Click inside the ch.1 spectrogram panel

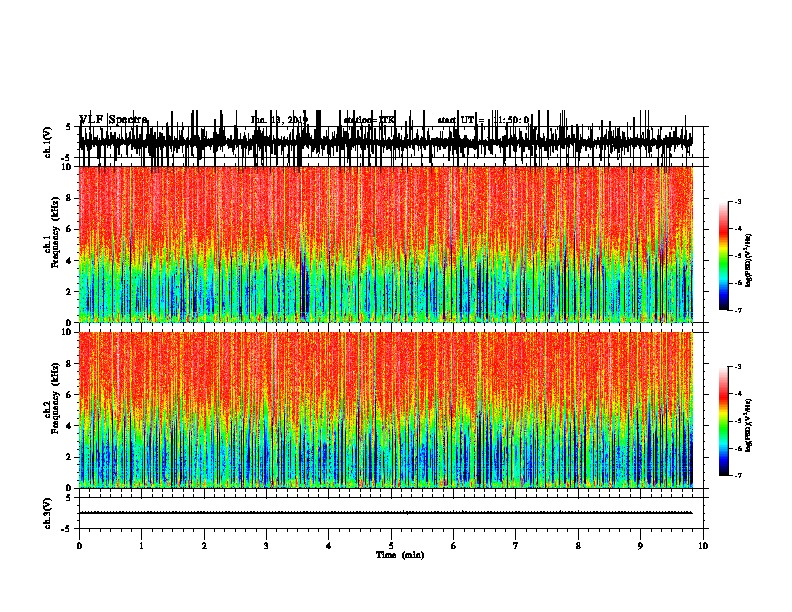point(386,244)
